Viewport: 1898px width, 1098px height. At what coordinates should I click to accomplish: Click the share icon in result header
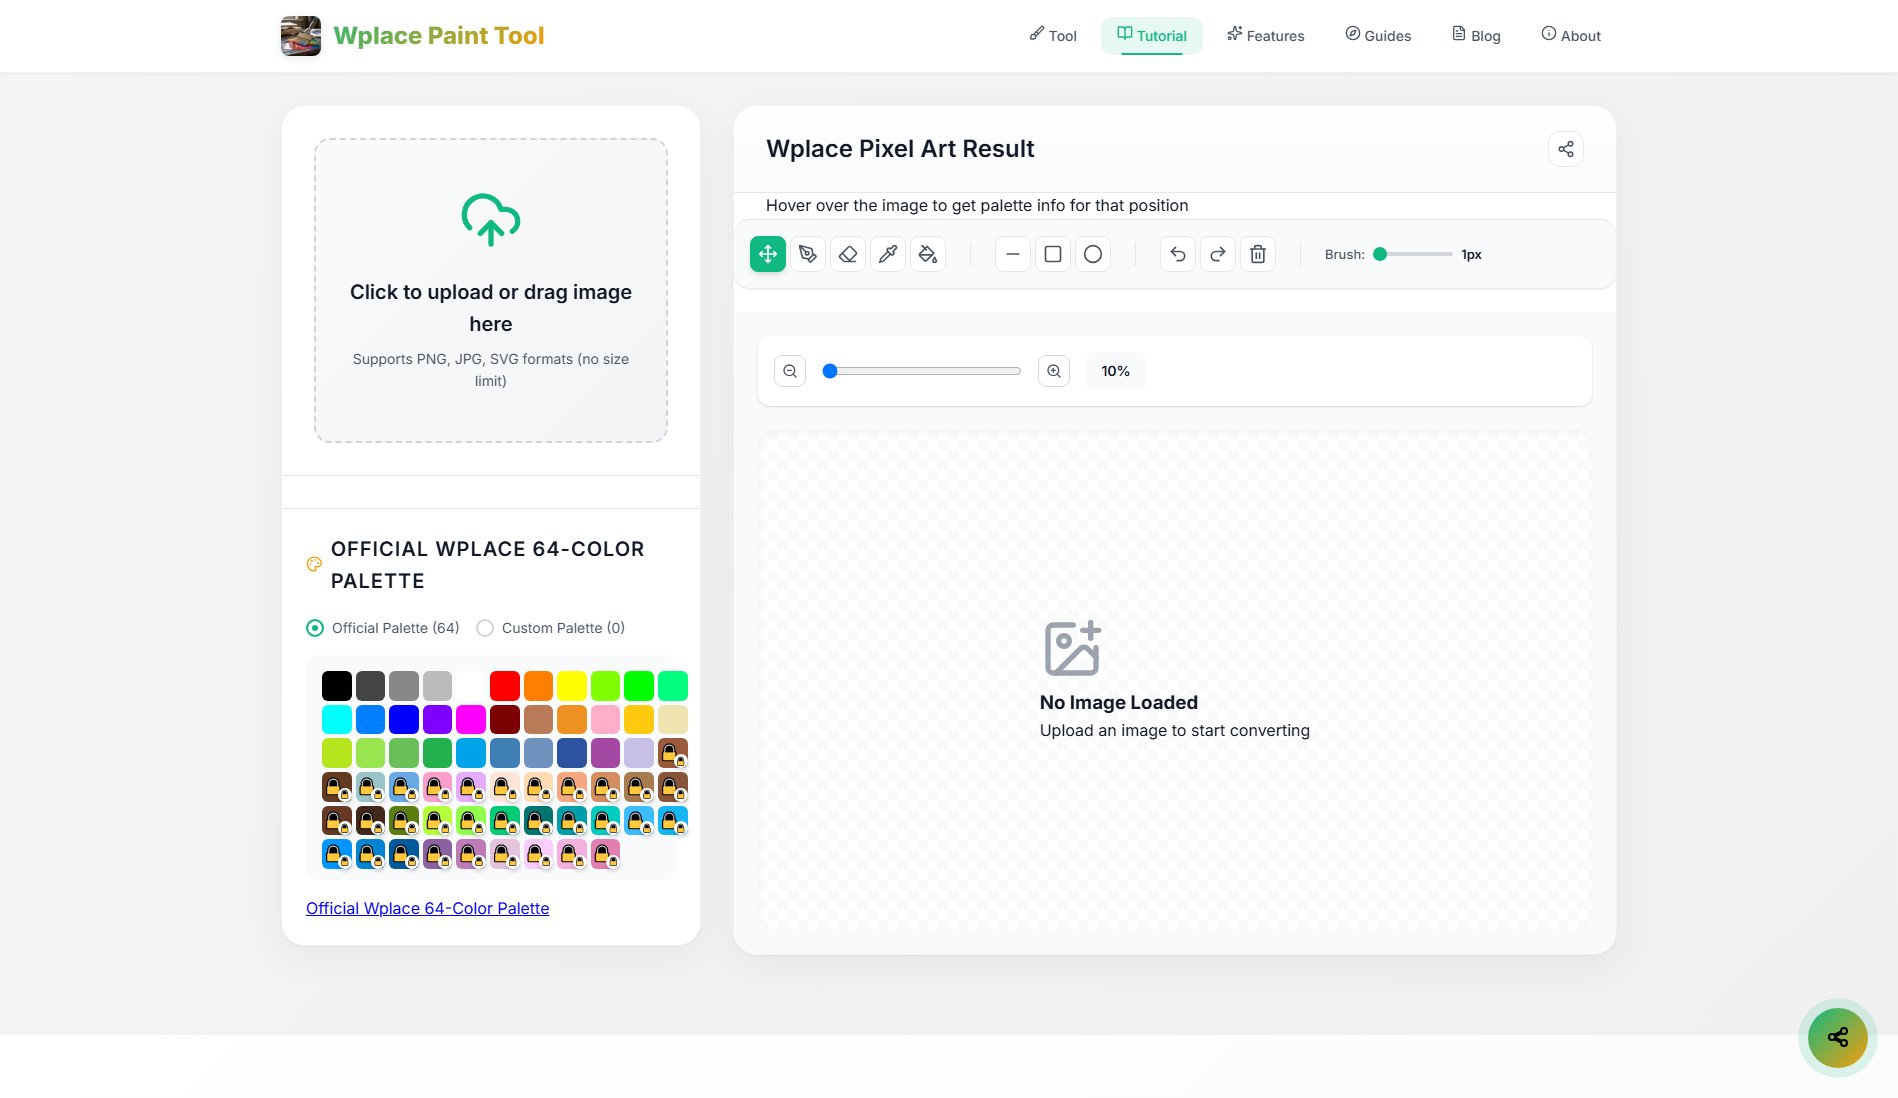(x=1566, y=149)
